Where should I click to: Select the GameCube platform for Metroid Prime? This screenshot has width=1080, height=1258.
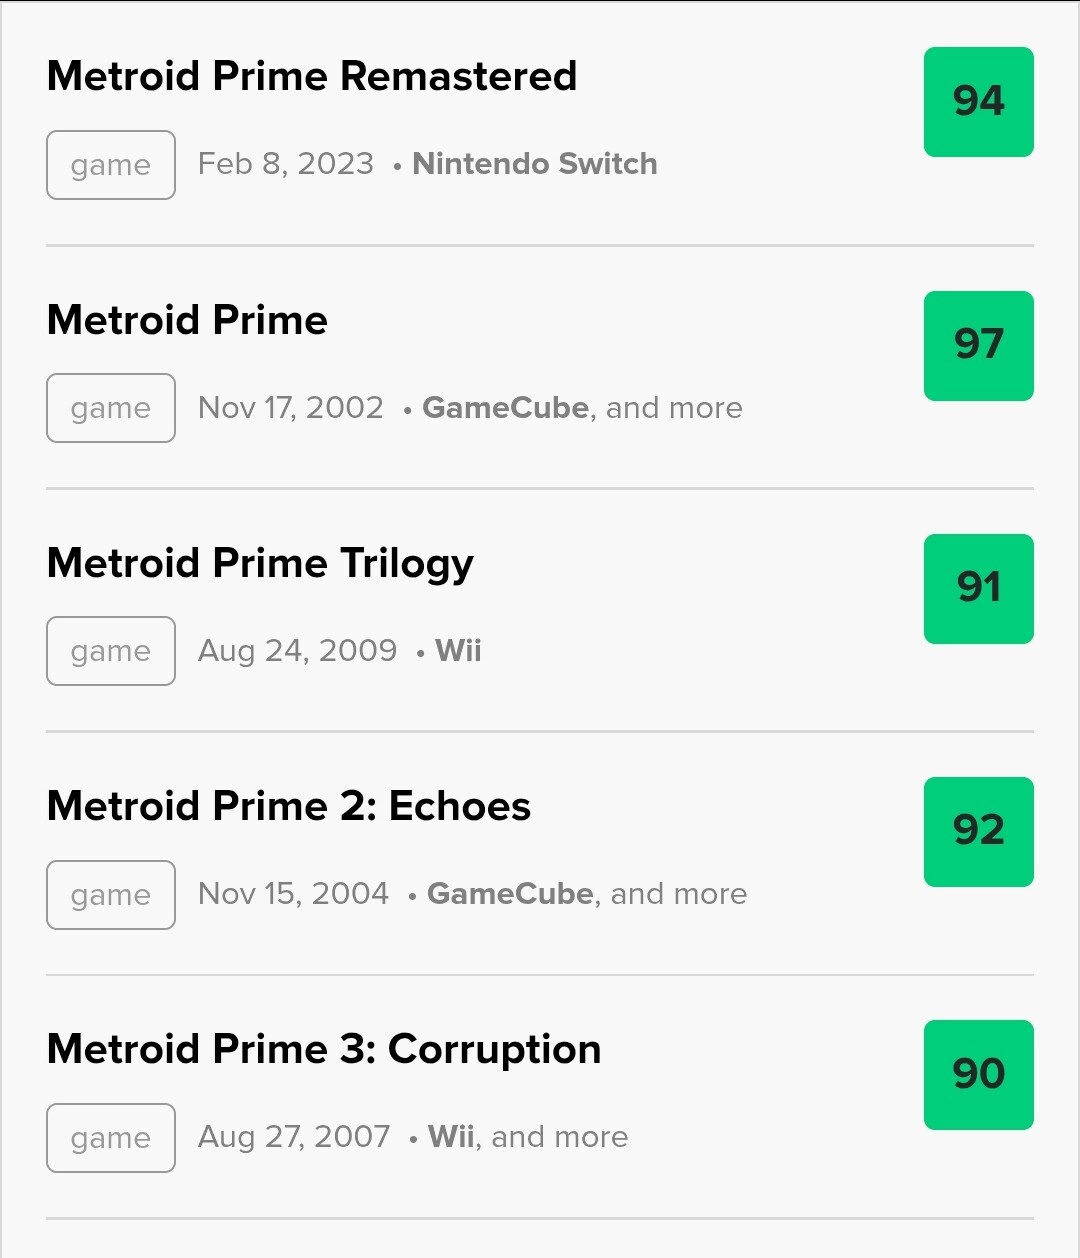pyautogui.click(x=505, y=408)
